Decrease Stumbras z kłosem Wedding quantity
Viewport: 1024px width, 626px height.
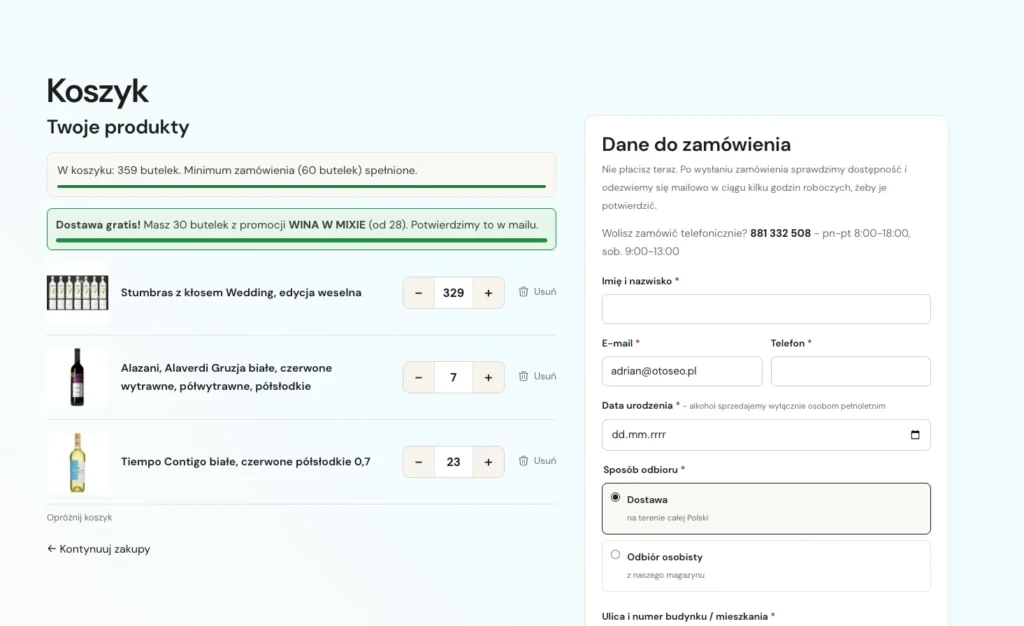pos(419,293)
